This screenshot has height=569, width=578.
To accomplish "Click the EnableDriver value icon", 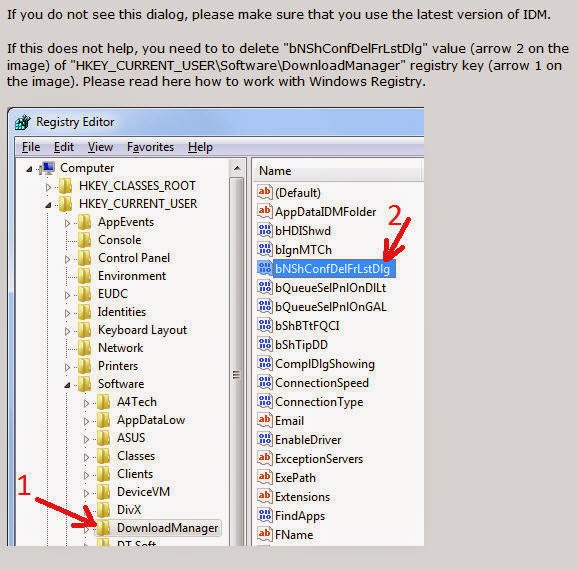I will coord(265,439).
